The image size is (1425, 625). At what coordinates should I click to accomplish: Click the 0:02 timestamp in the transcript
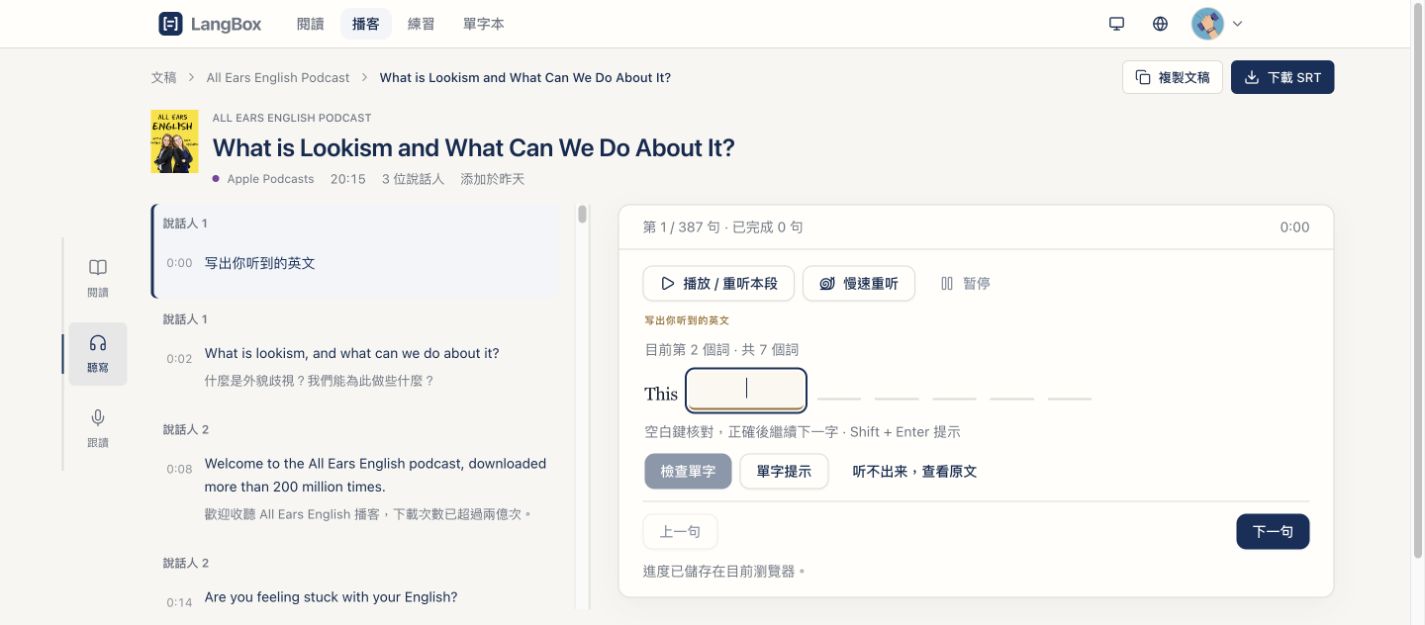pos(179,358)
